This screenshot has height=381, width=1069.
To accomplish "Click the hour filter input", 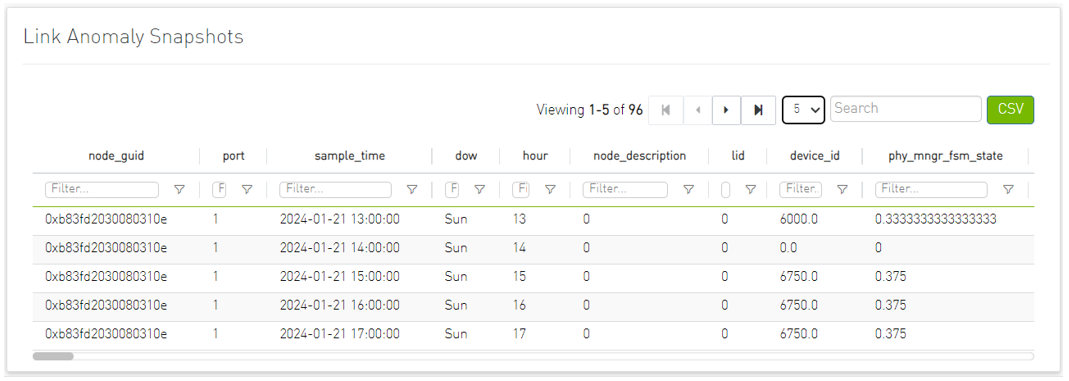I will 521,189.
